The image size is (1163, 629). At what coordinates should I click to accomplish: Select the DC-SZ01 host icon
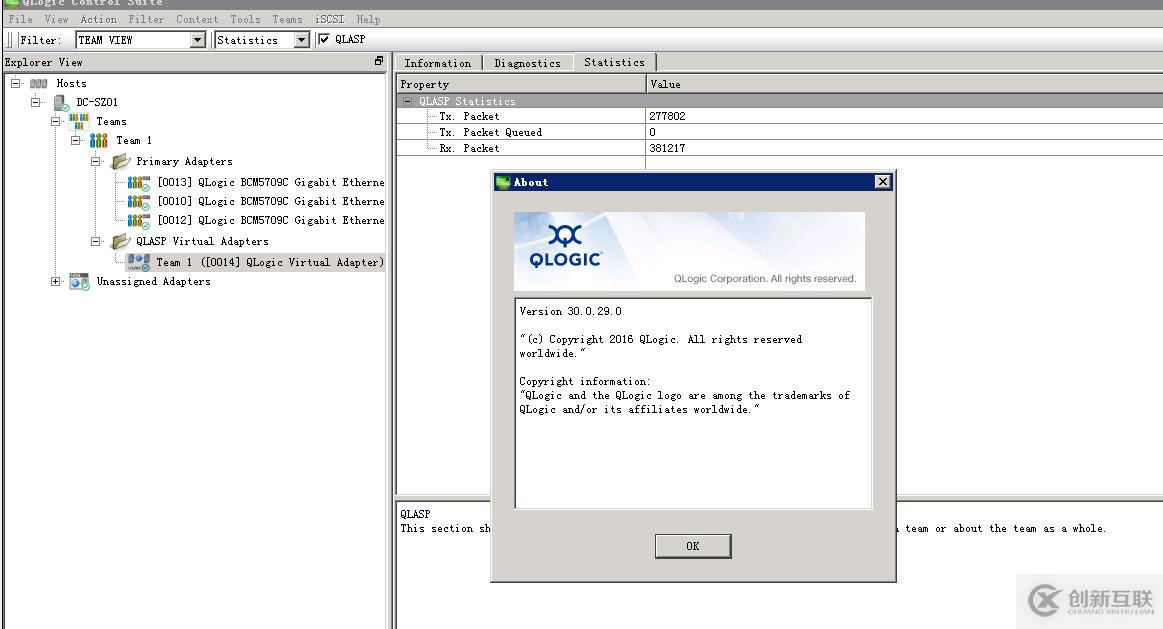[x=60, y=101]
